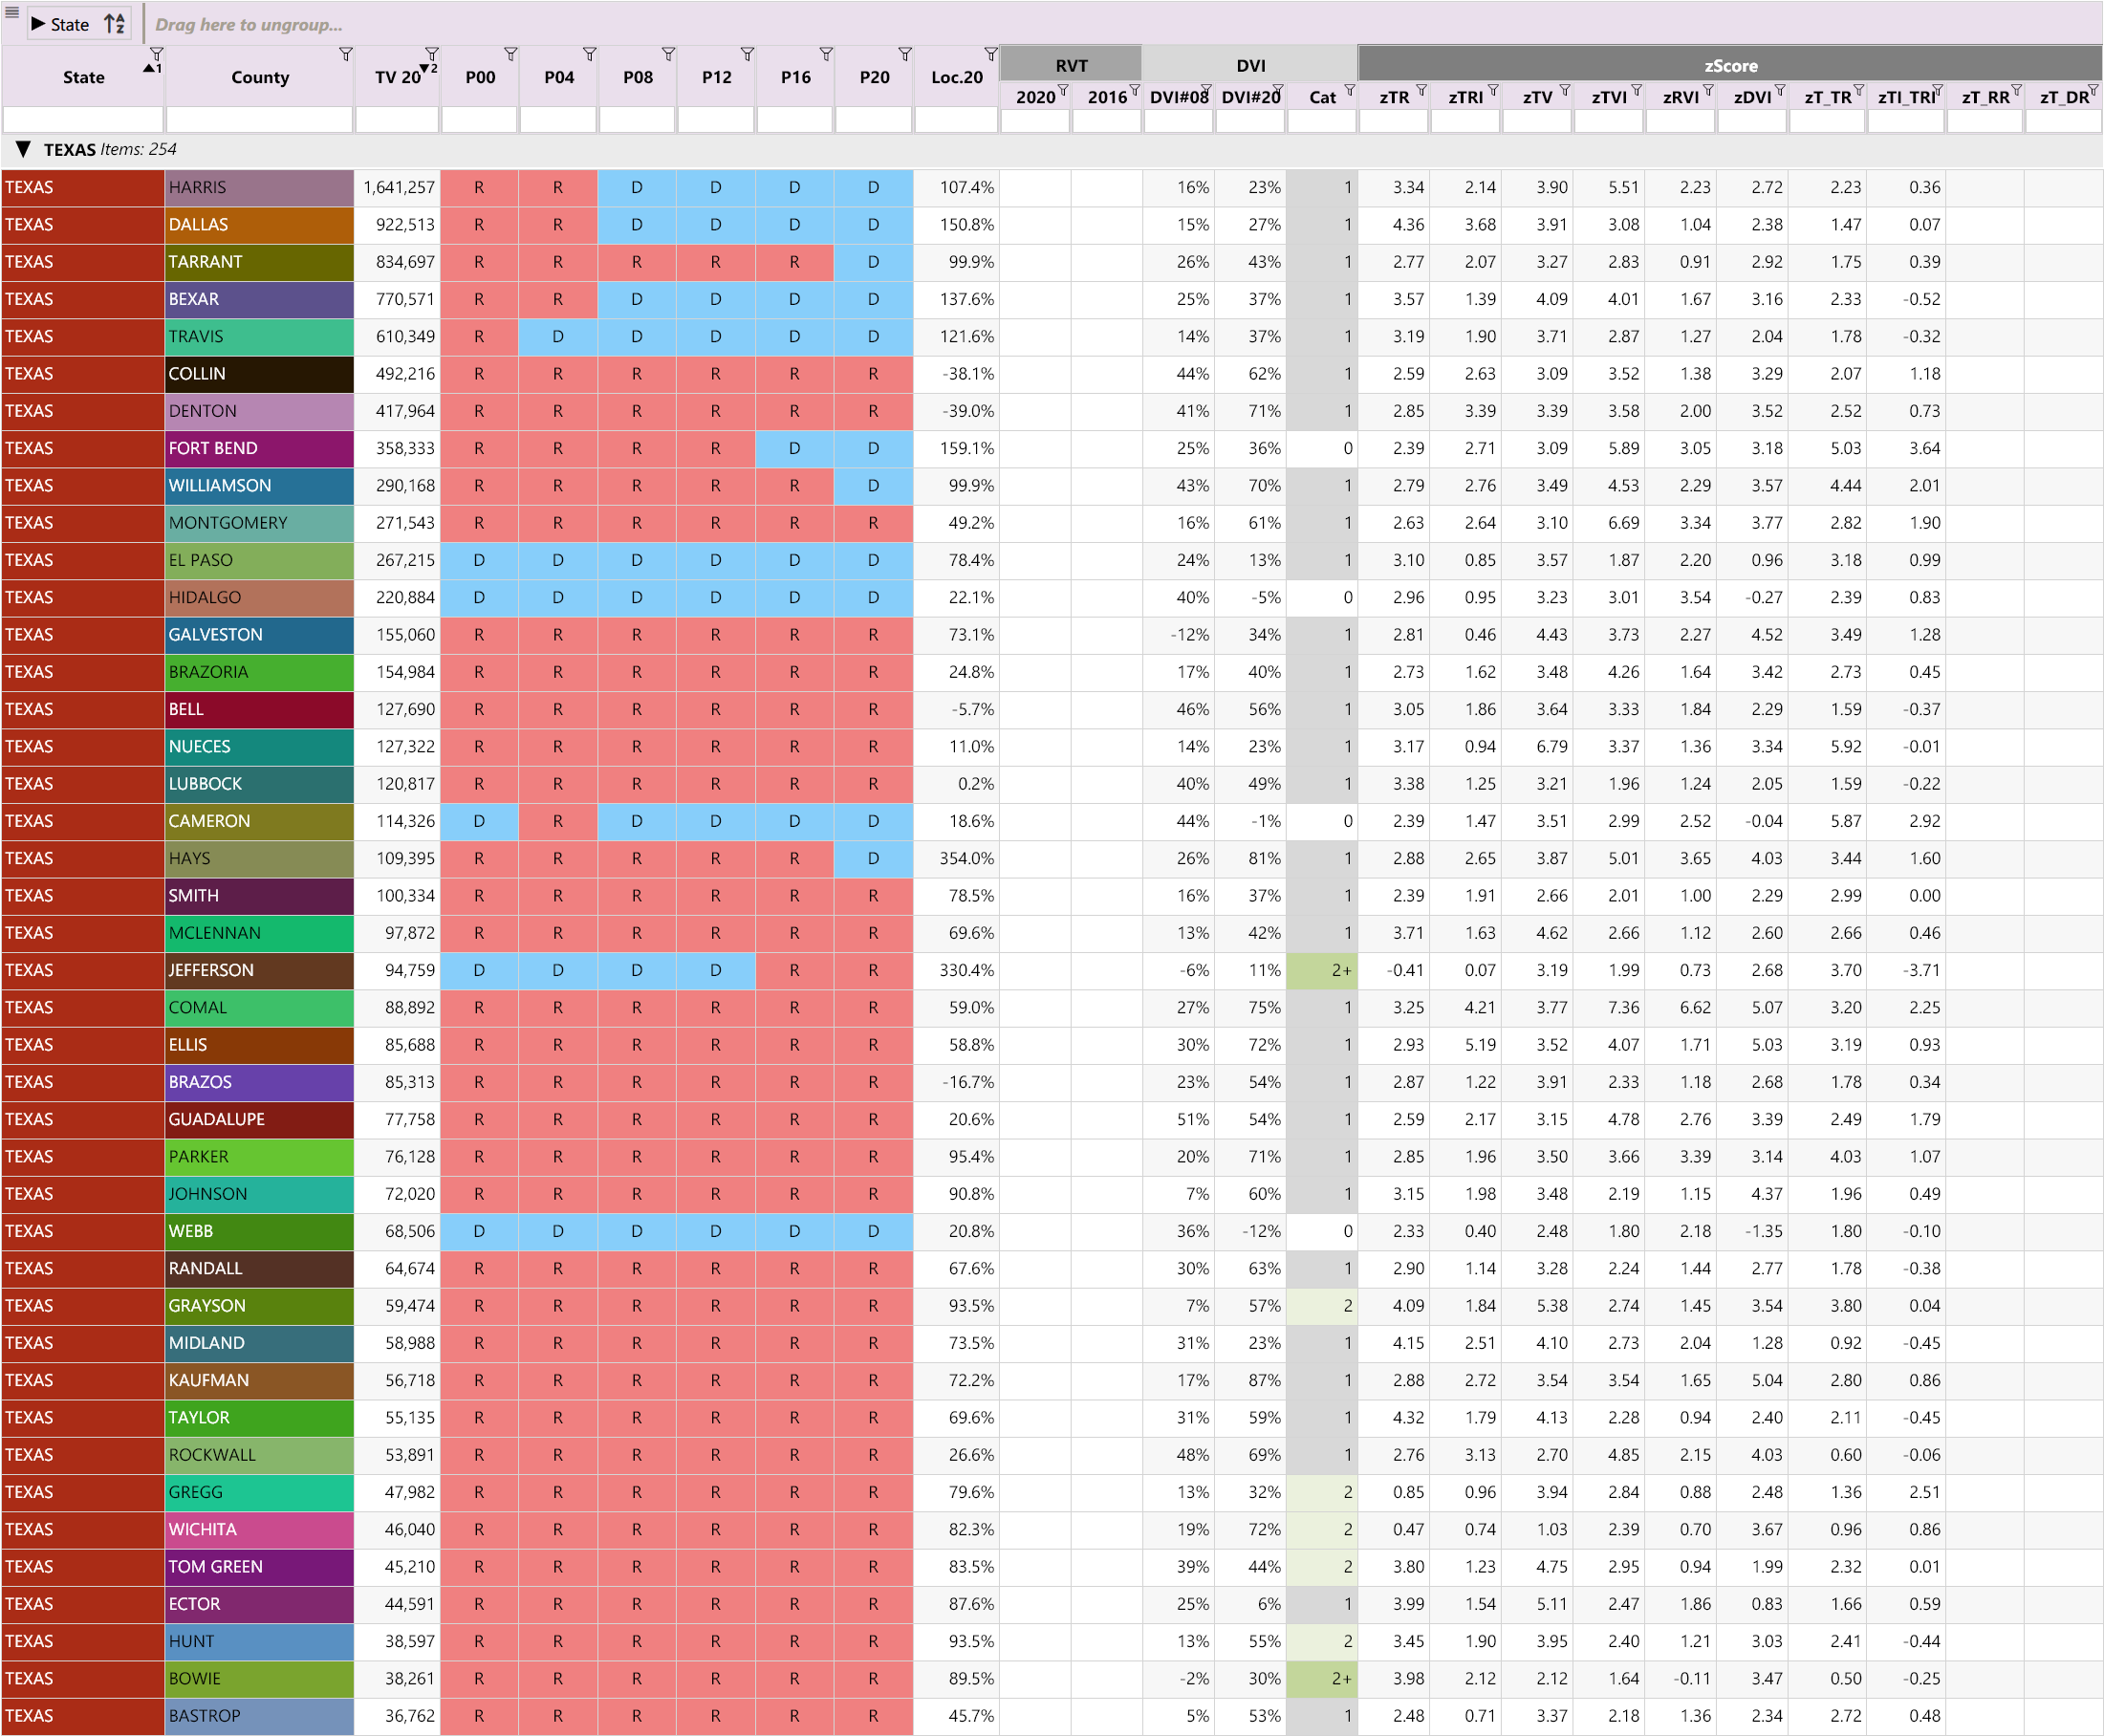Click the filter text box under County
This screenshot has width=2104, height=1736.
[x=259, y=120]
